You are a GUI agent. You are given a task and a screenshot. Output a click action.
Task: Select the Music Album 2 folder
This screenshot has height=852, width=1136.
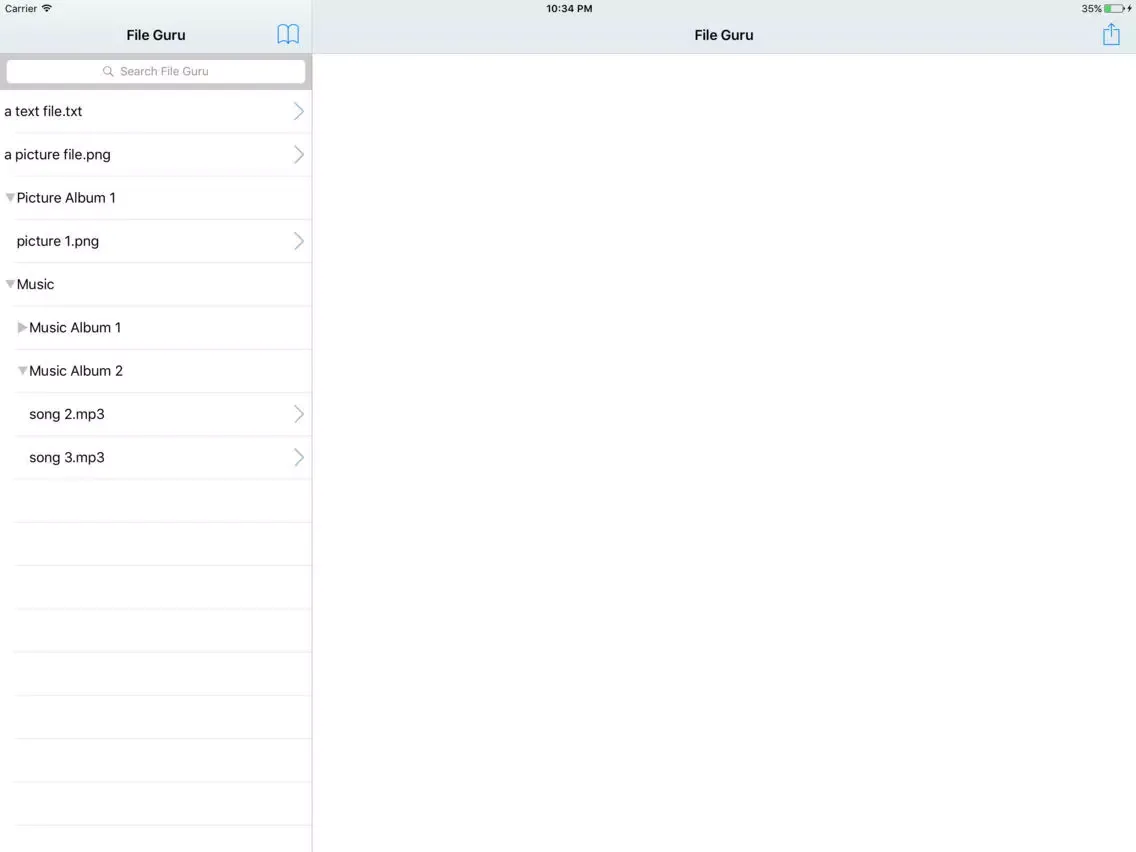click(x=156, y=371)
